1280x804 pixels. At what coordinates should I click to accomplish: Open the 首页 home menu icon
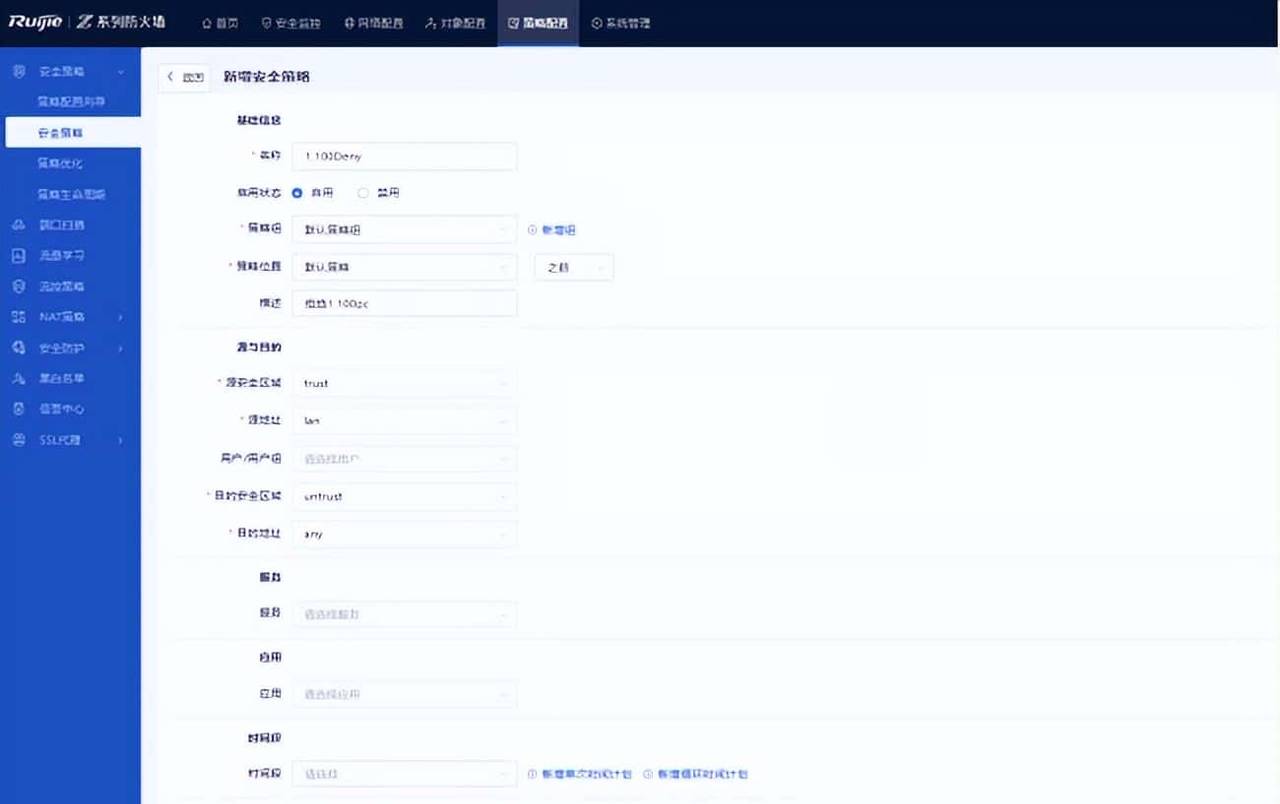207,23
